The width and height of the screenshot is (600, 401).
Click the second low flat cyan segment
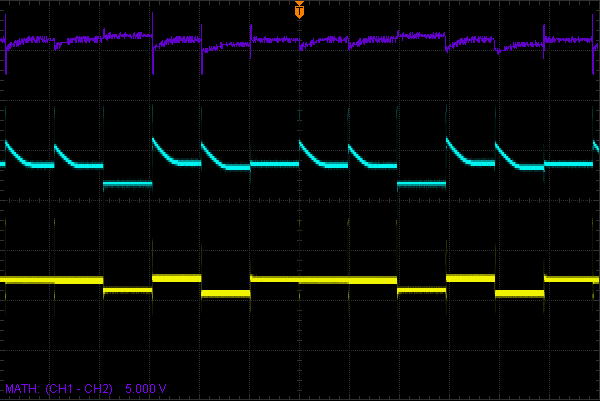click(420, 183)
